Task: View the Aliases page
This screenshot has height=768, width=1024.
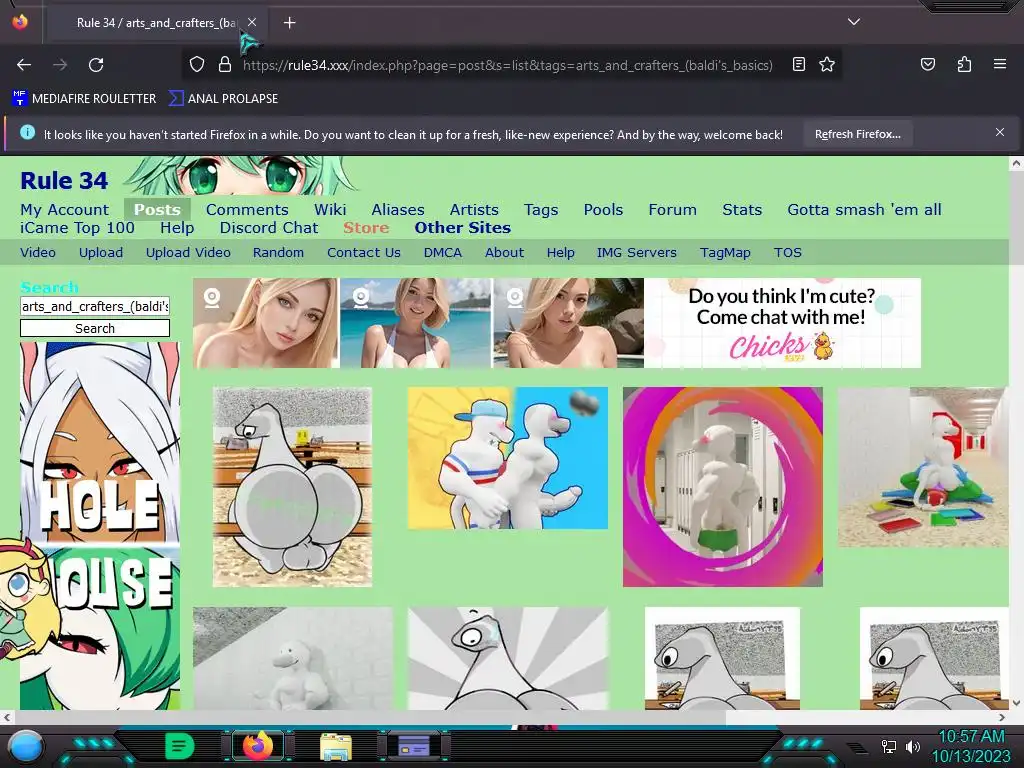Action: pyautogui.click(x=398, y=210)
